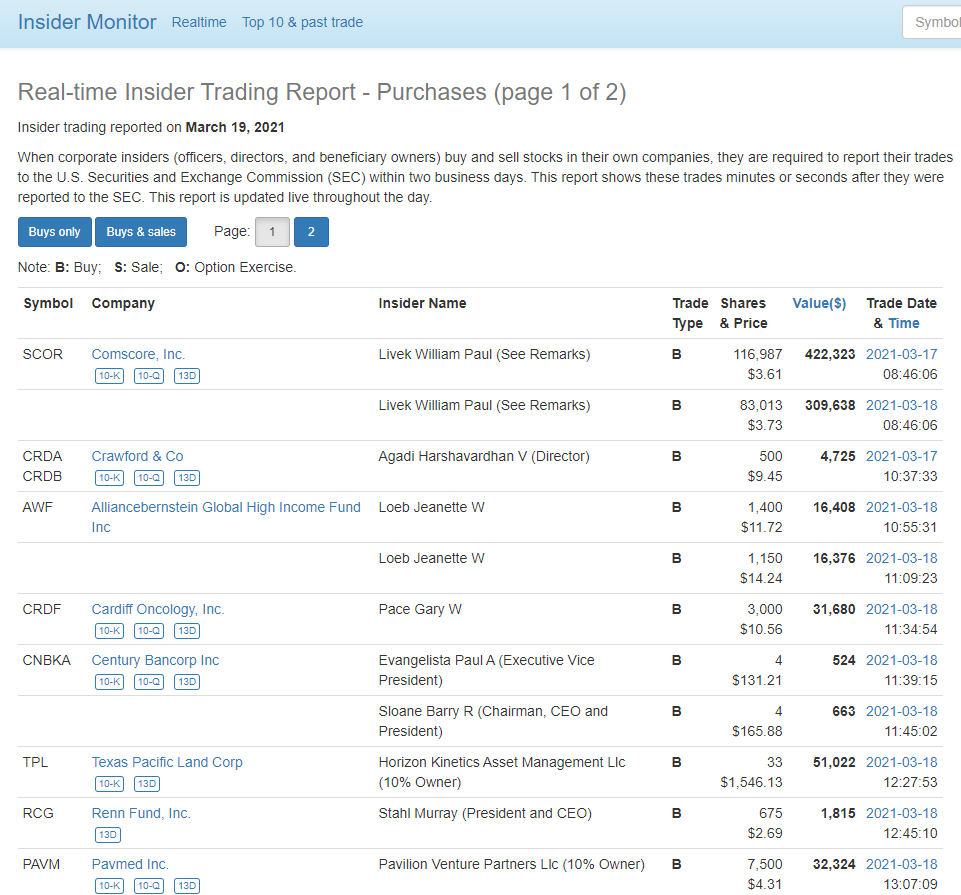
Task: Go to page 2
Action: (x=311, y=232)
